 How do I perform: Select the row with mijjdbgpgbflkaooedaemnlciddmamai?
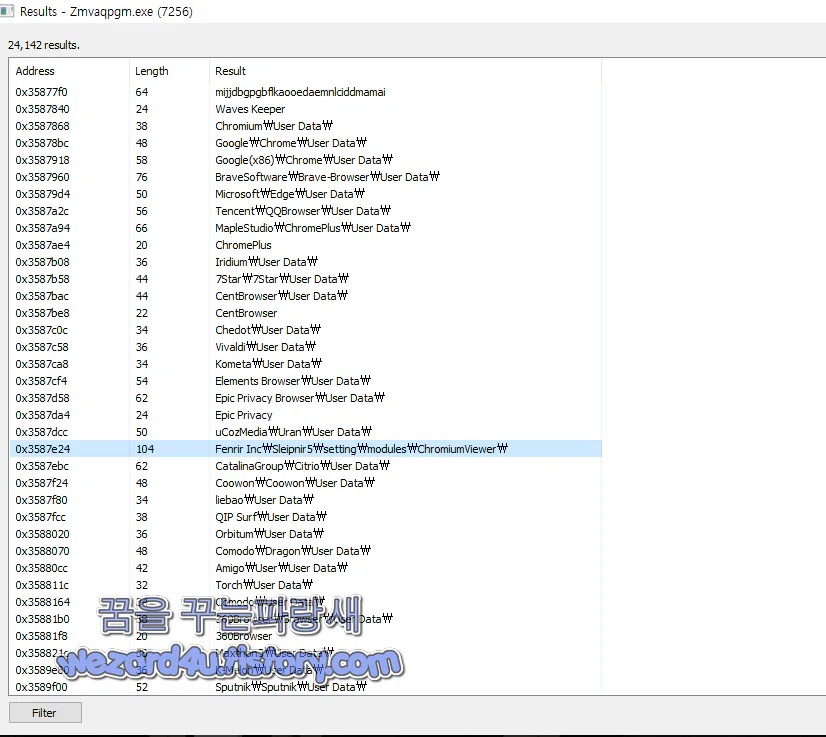coord(306,92)
